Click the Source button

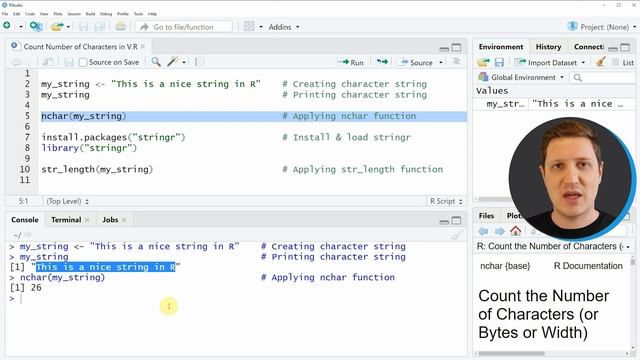point(416,62)
